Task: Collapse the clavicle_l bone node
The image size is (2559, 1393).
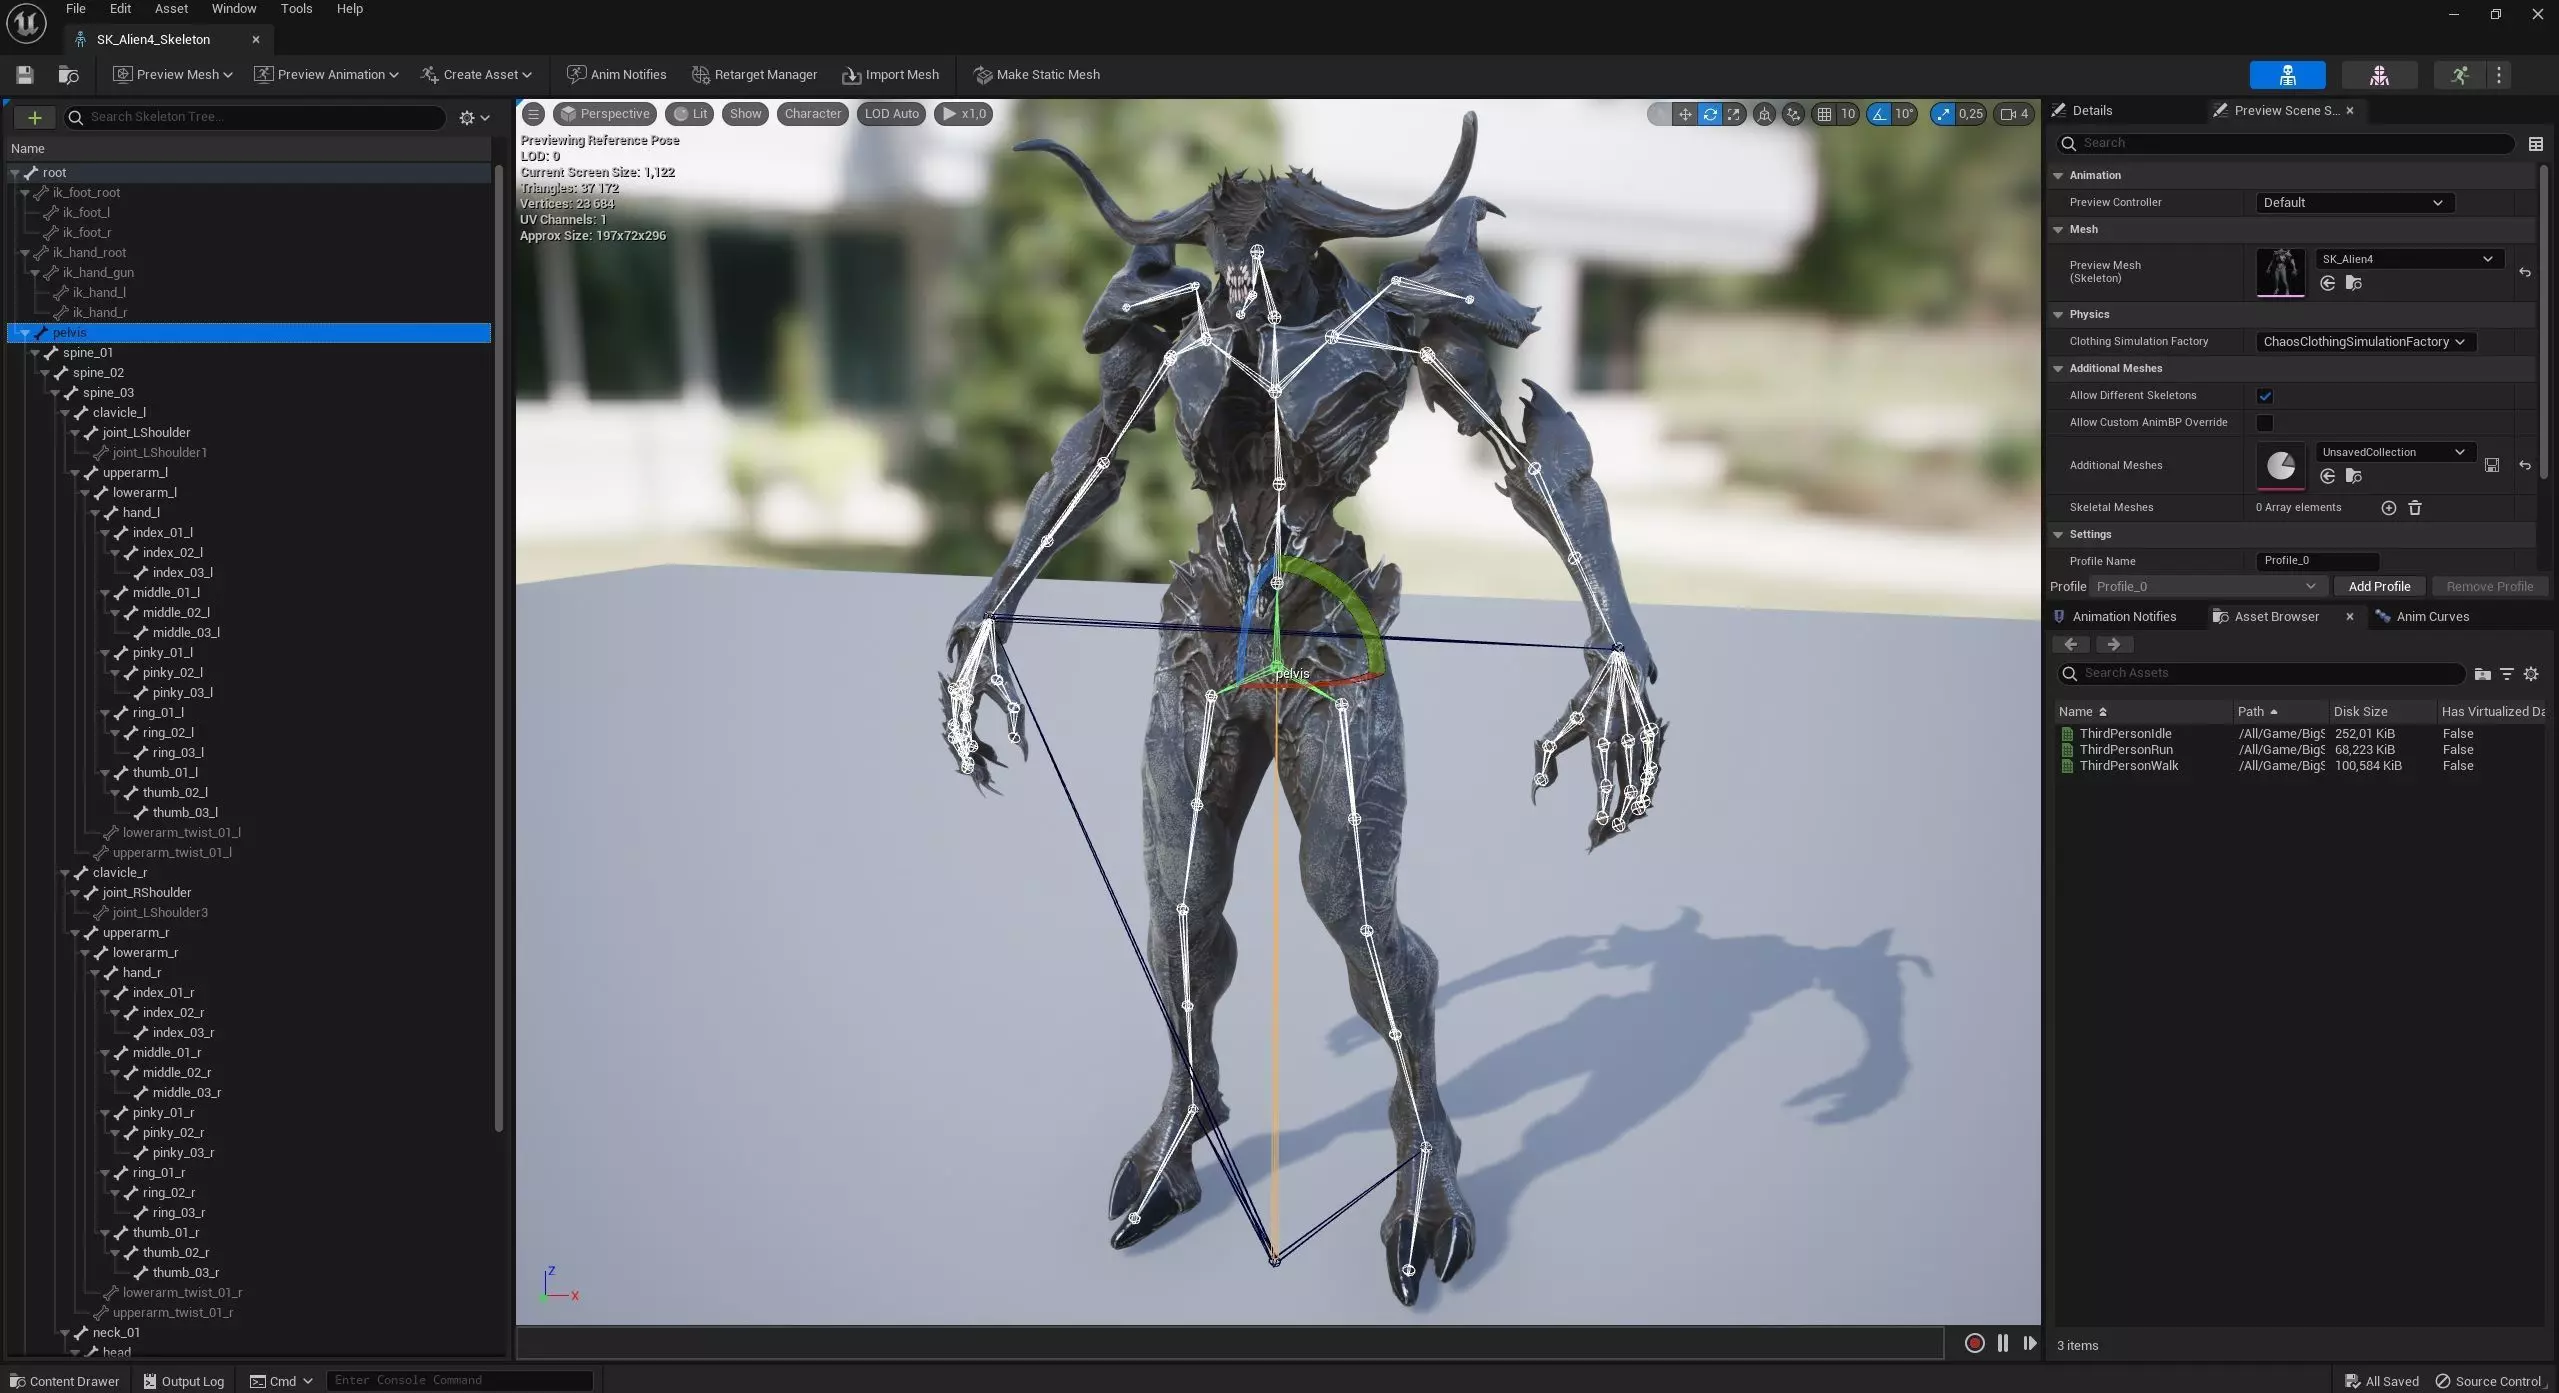Action: click(x=65, y=413)
